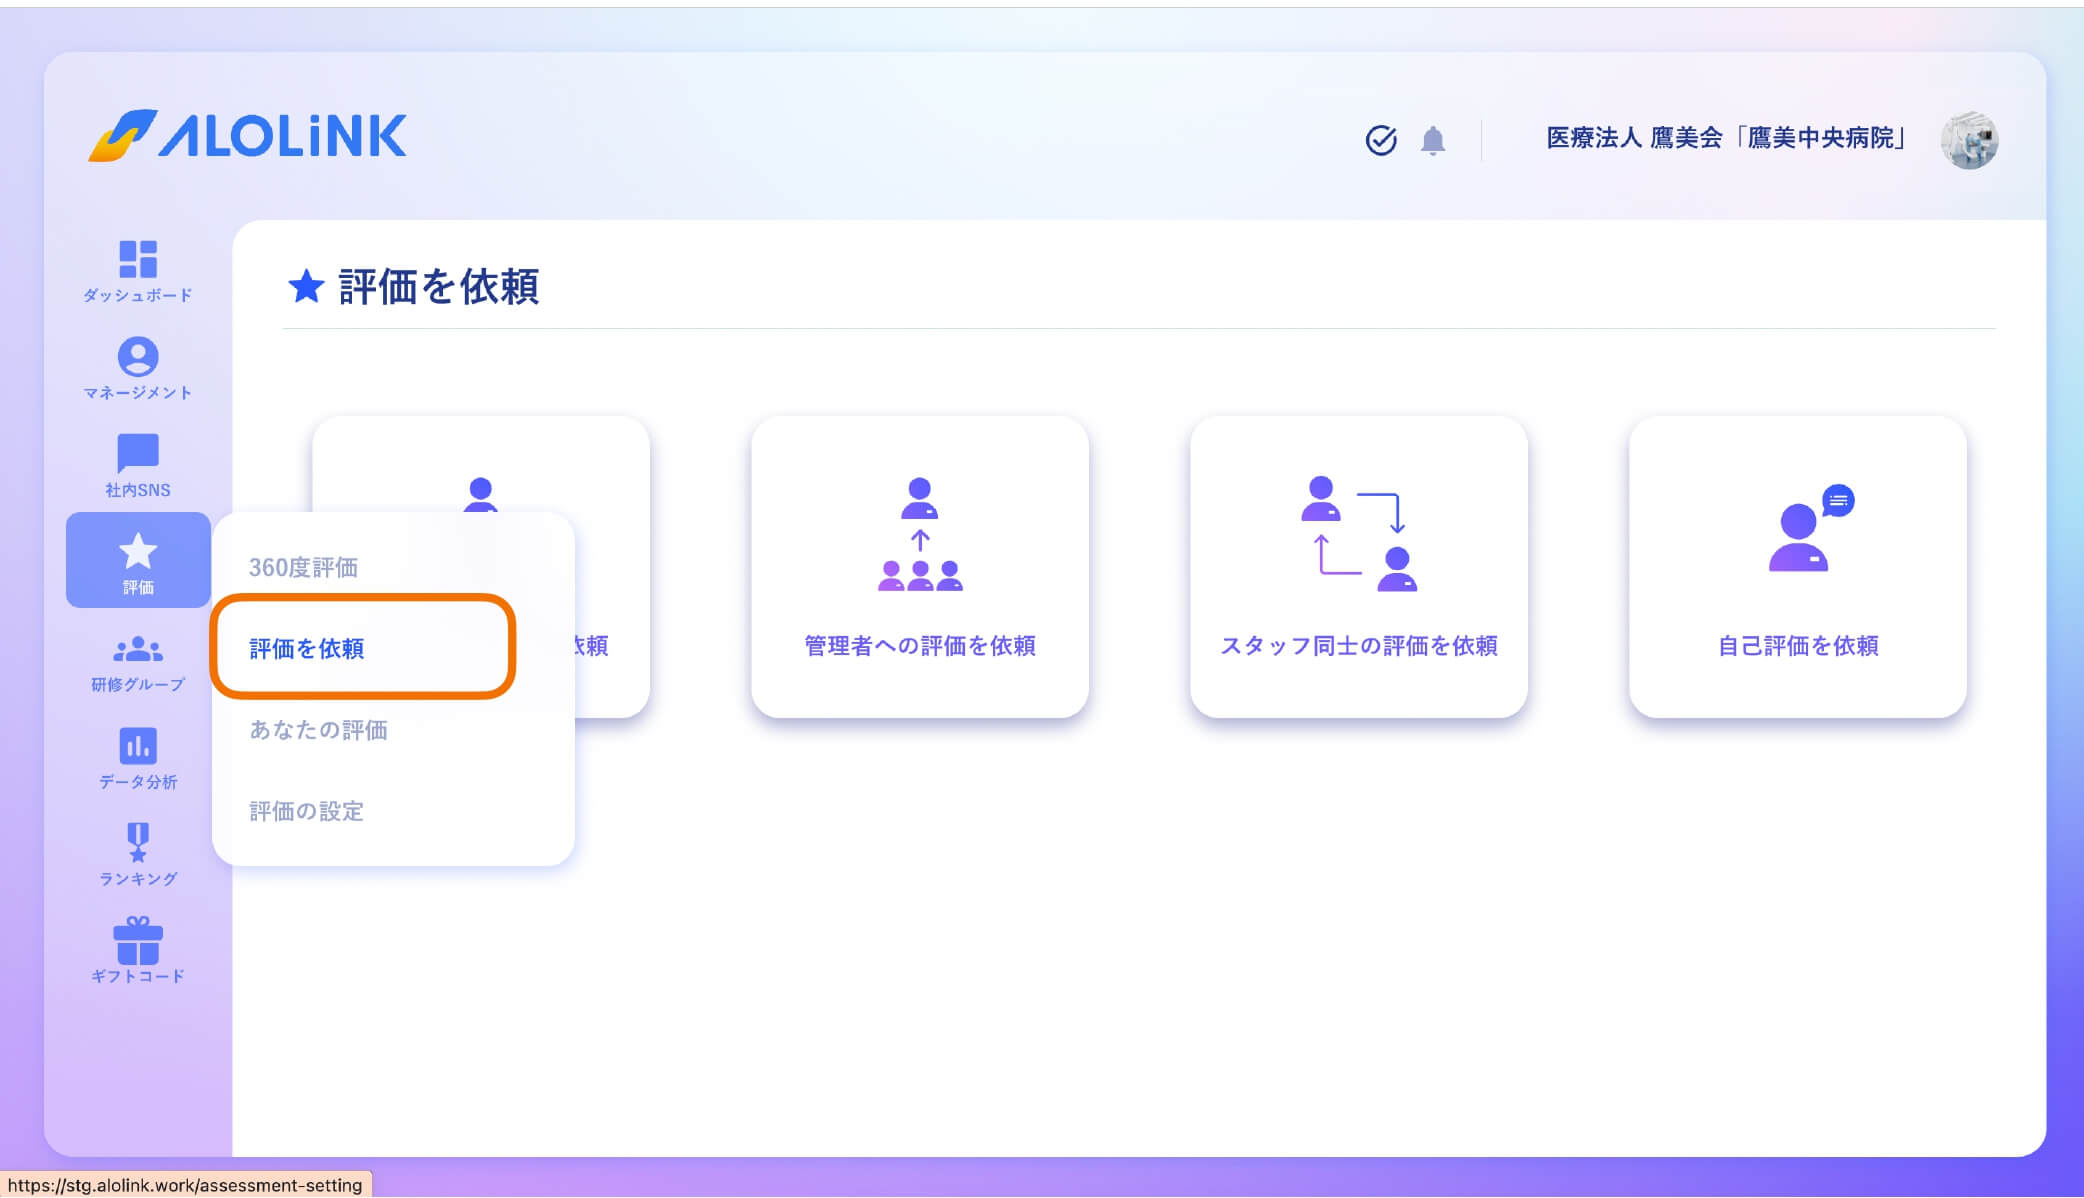Open 社内SNS from the sidebar
The image size is (2084, 1198).
[139, 458]
